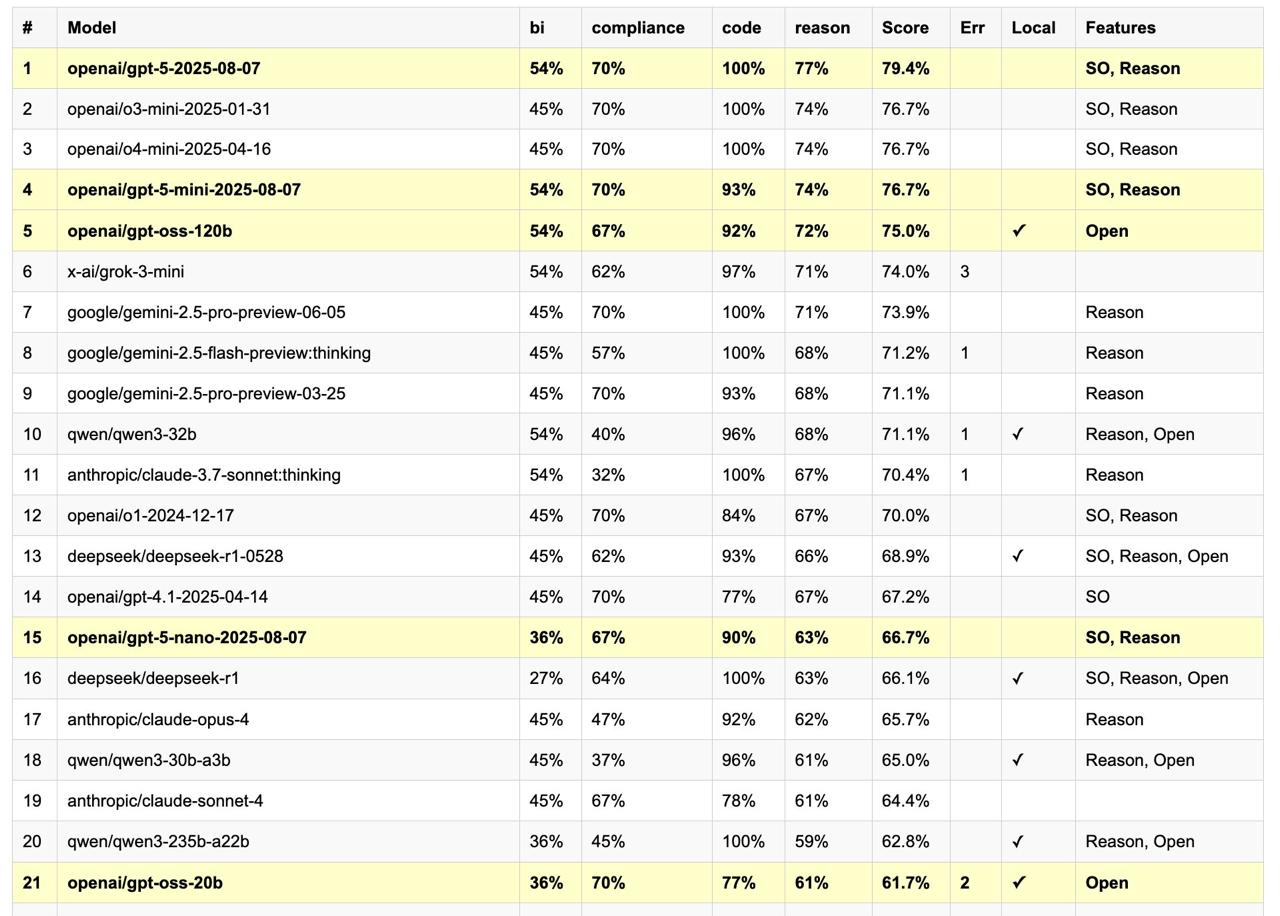Click the Model column header
This screenshot has width=1280, height=916.
tap(91, 28)
